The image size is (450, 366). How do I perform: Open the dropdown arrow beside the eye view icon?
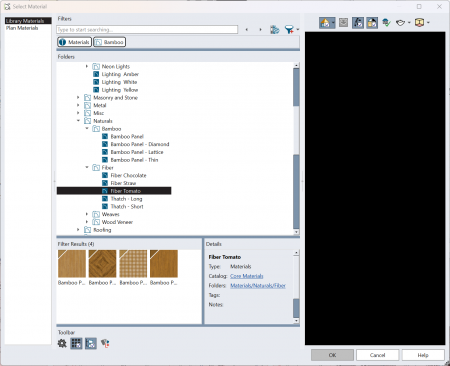(x=409, y=23)
